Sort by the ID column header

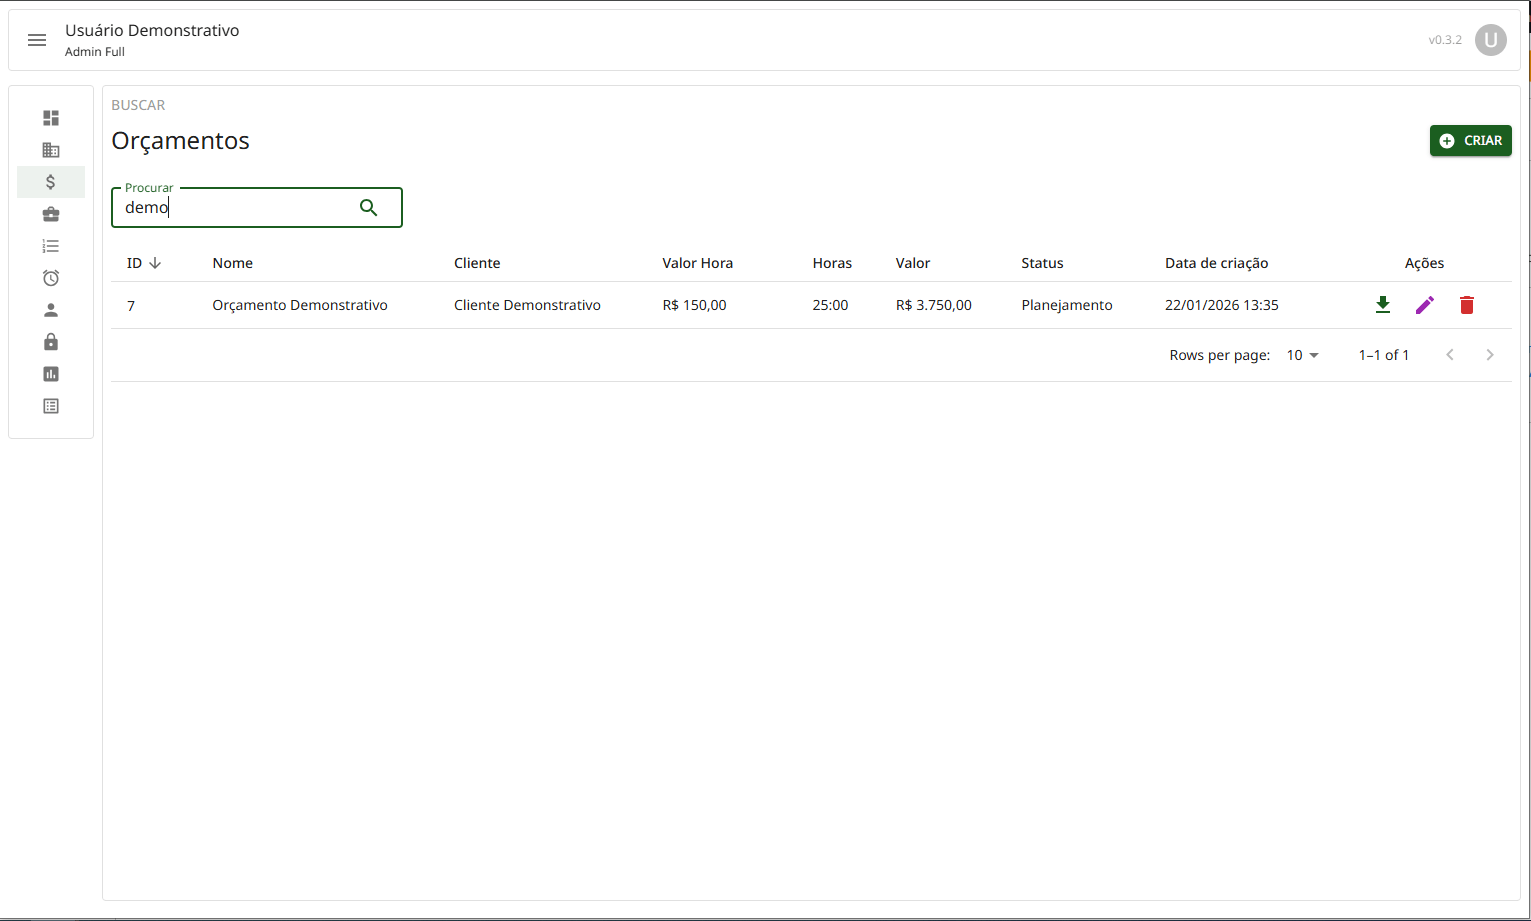pos(135,263)
